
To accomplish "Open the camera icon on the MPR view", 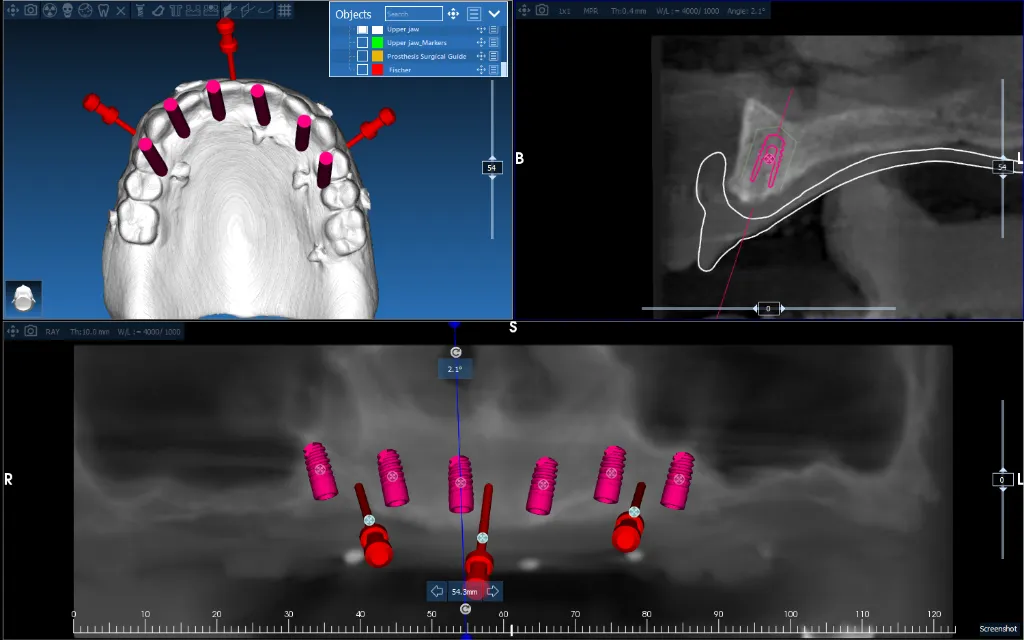I will point(541,9).
